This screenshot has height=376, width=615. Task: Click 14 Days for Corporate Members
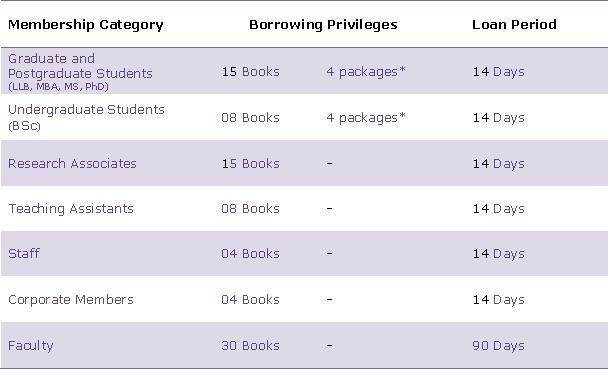tap(498, 300)
